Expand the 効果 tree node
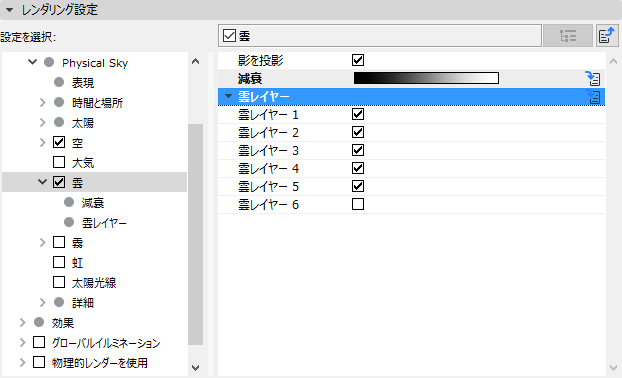This screenshot has width=622, height=378. 23,322
